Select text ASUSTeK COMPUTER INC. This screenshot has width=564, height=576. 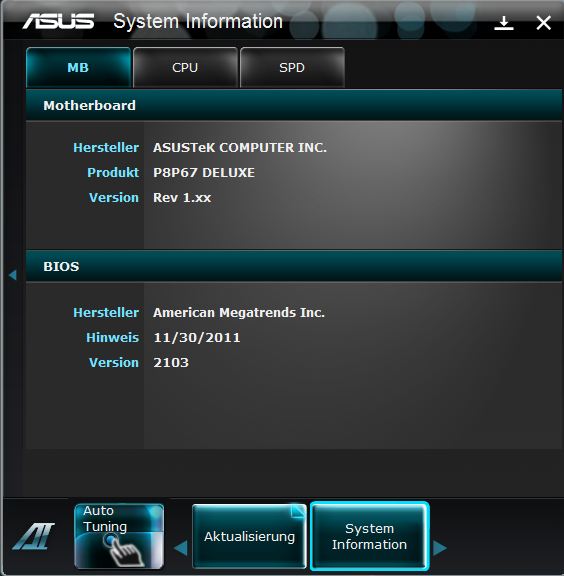coord(240,148)
